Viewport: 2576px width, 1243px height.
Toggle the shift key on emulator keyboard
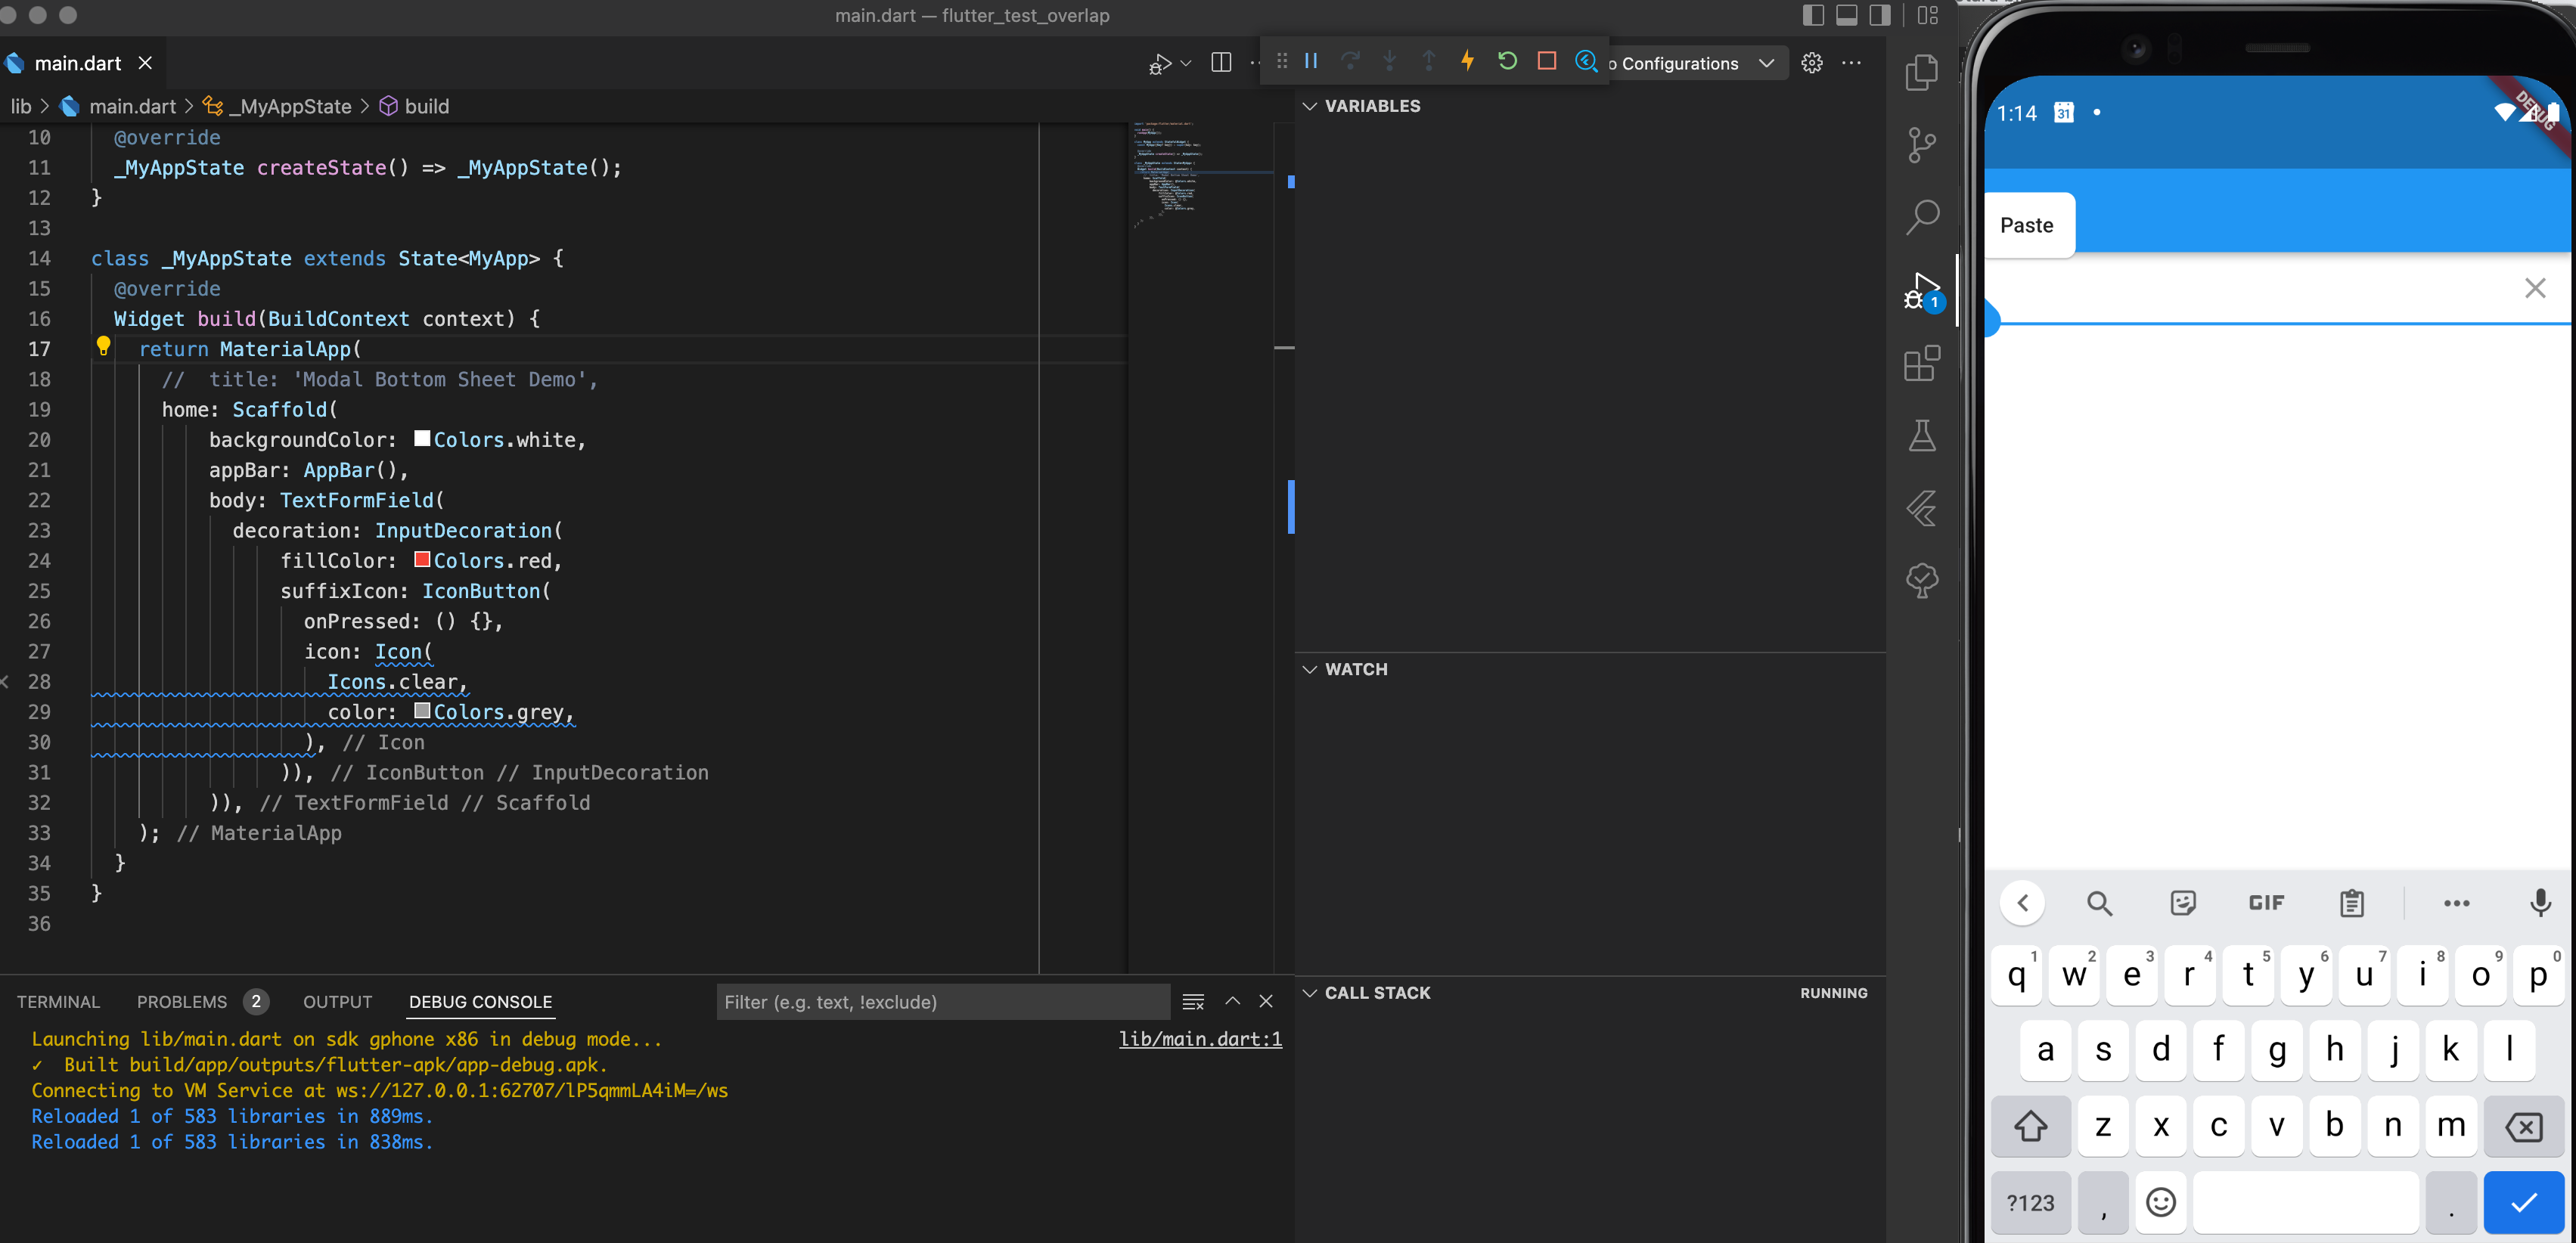point(2031,1126)
